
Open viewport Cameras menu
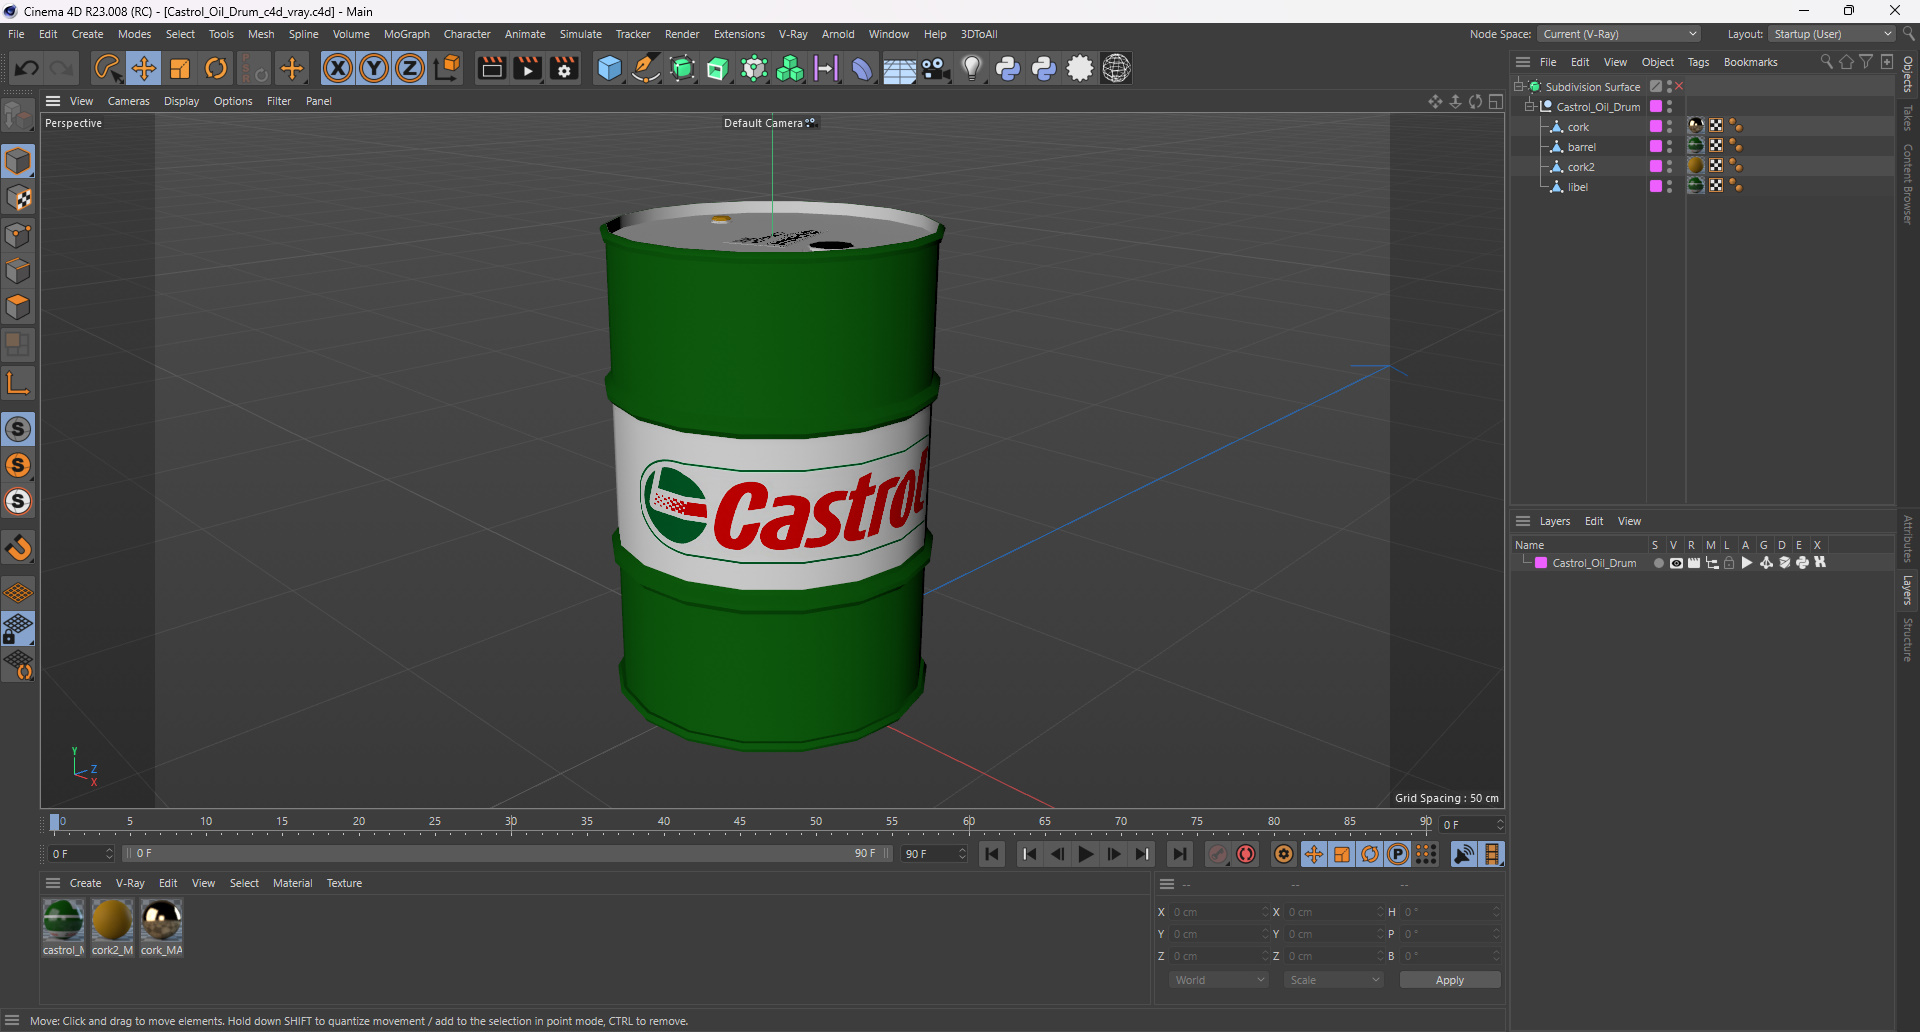pyautogui.click(x=128, y=101)
